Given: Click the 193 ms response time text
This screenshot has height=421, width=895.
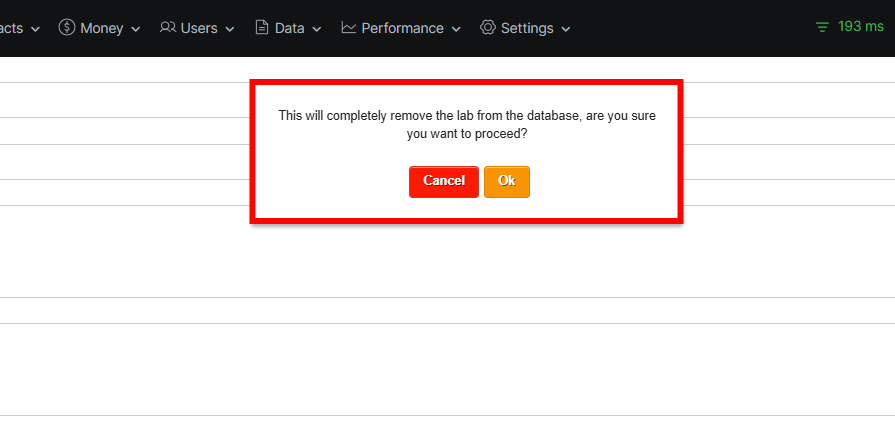Looking at the screenshot, I should click(861, 27).
